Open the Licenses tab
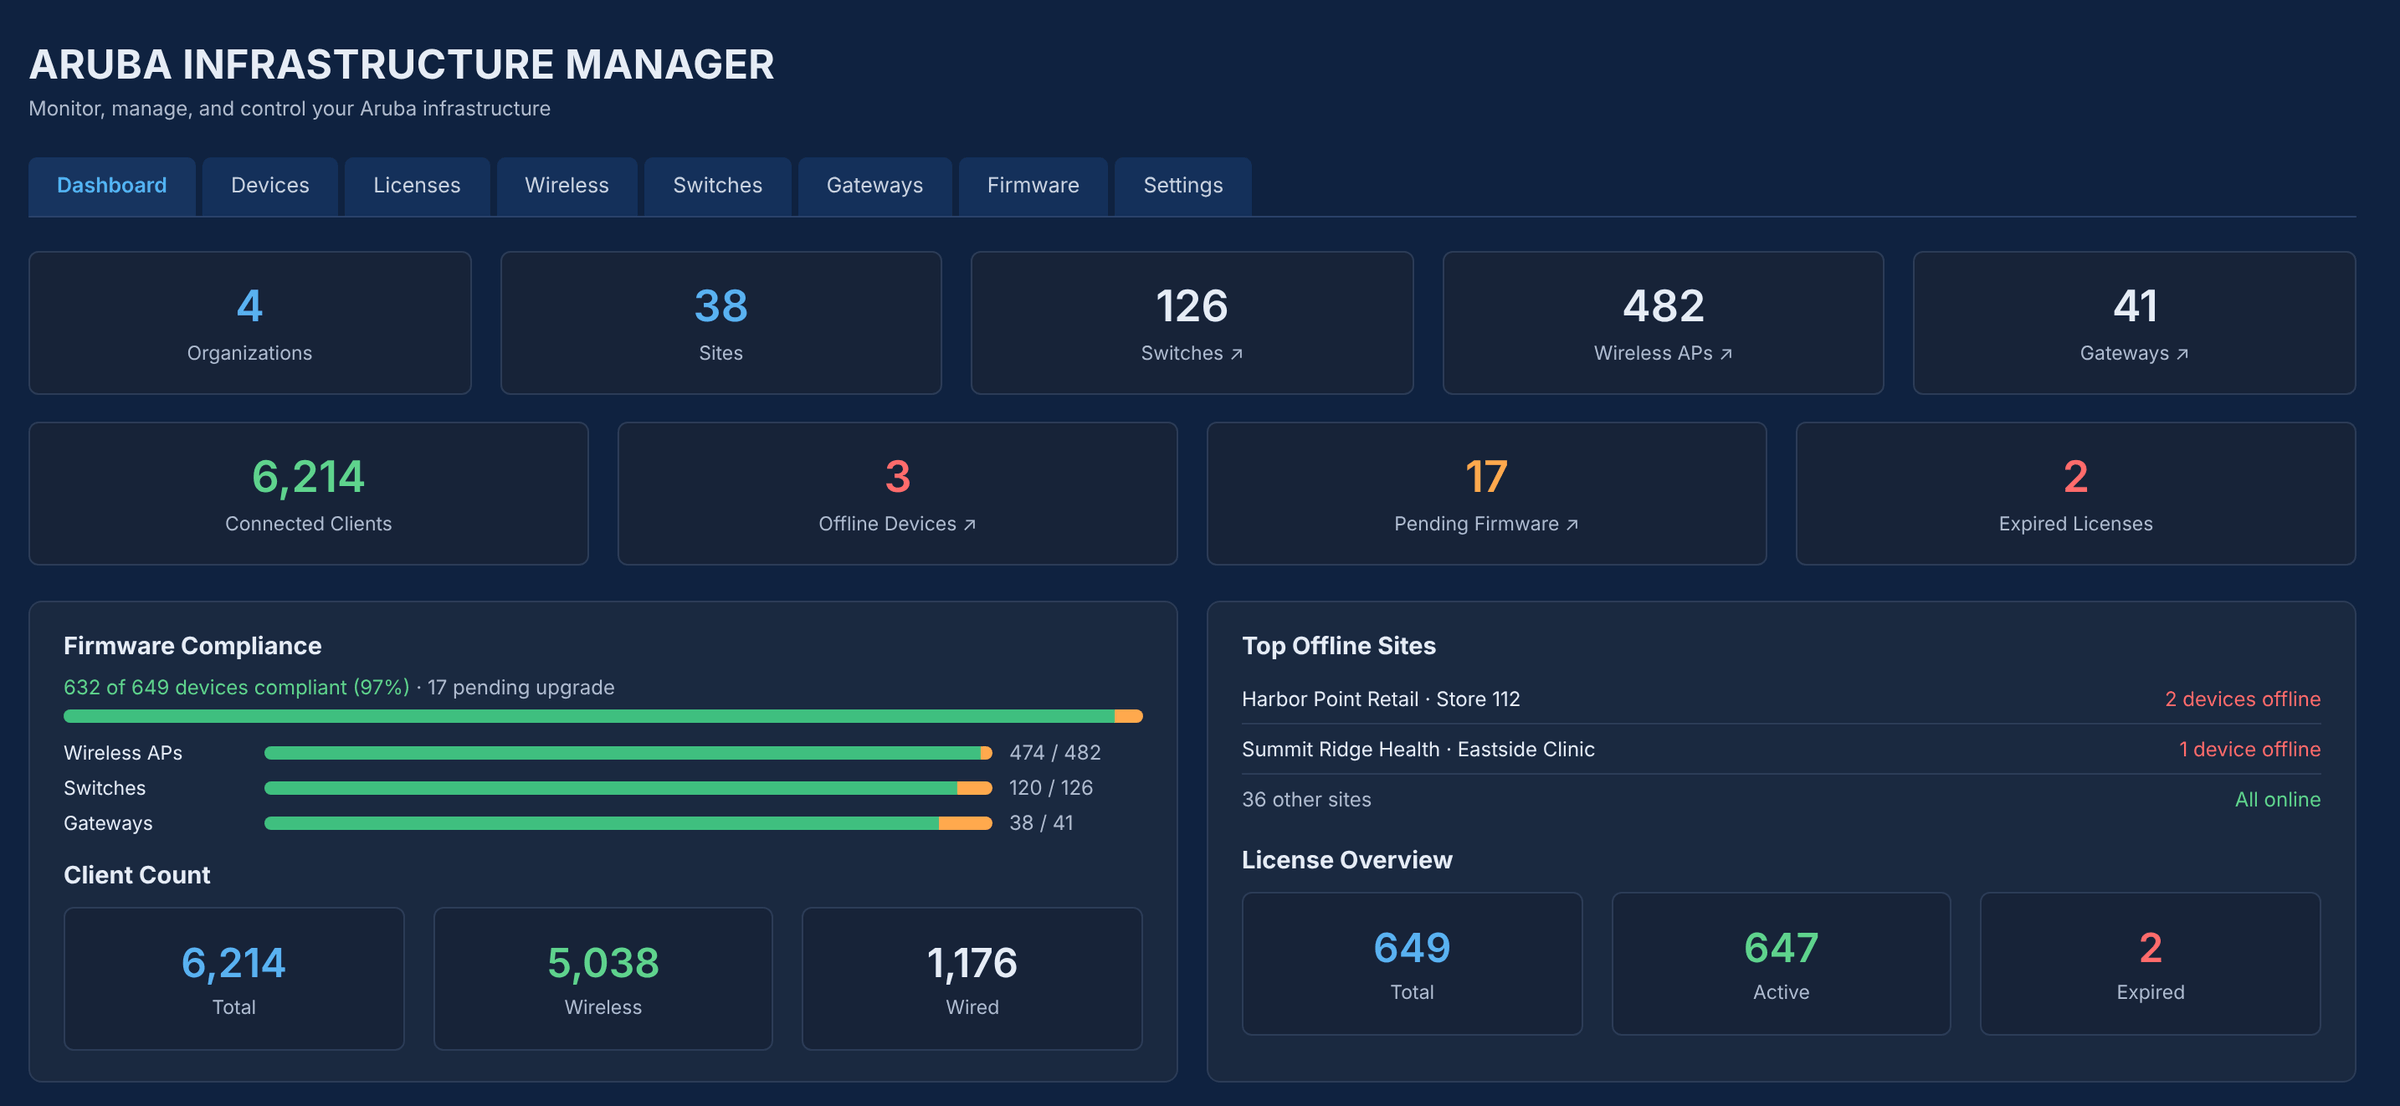This screenshot has height=1106, width=2400. click(417, 186)
